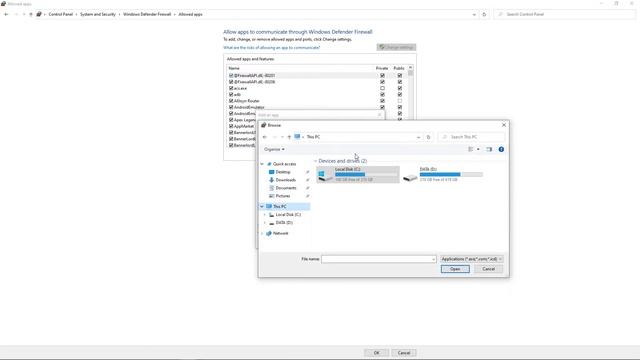
Task: Select Local Disk (C:) drive in Devices and drives
Action: (358, 174)
